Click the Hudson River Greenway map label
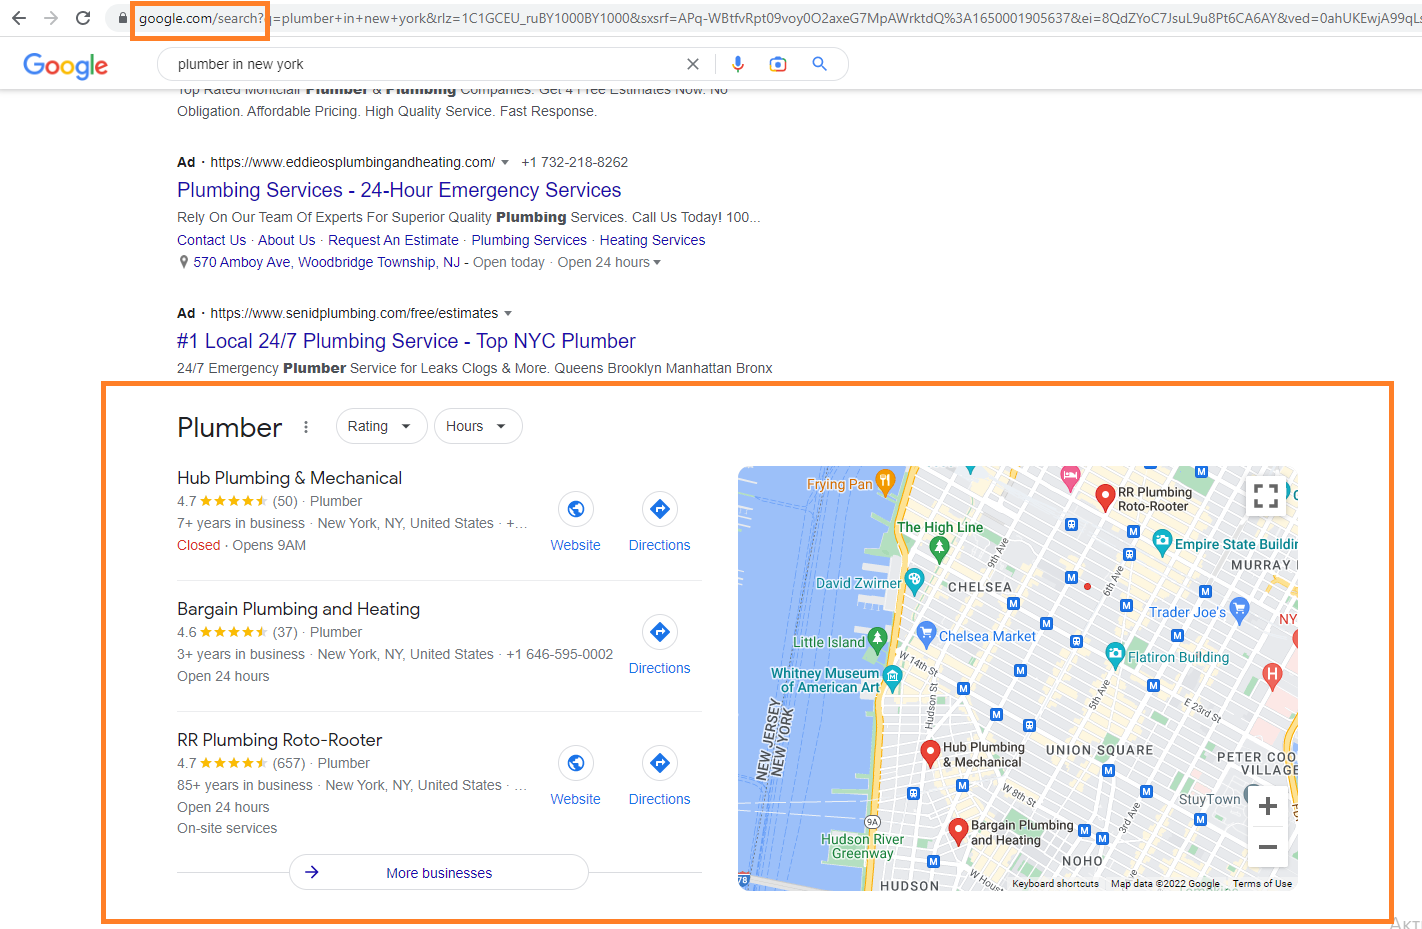 862,846
